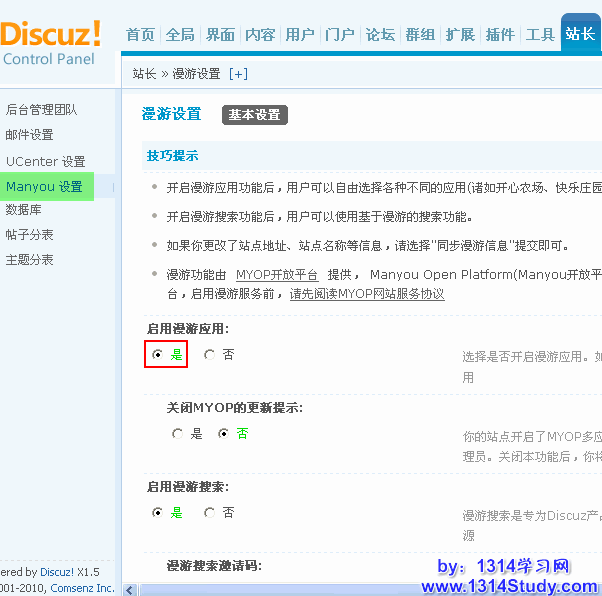Click the MYOP开放平台 link

point(277,275)
